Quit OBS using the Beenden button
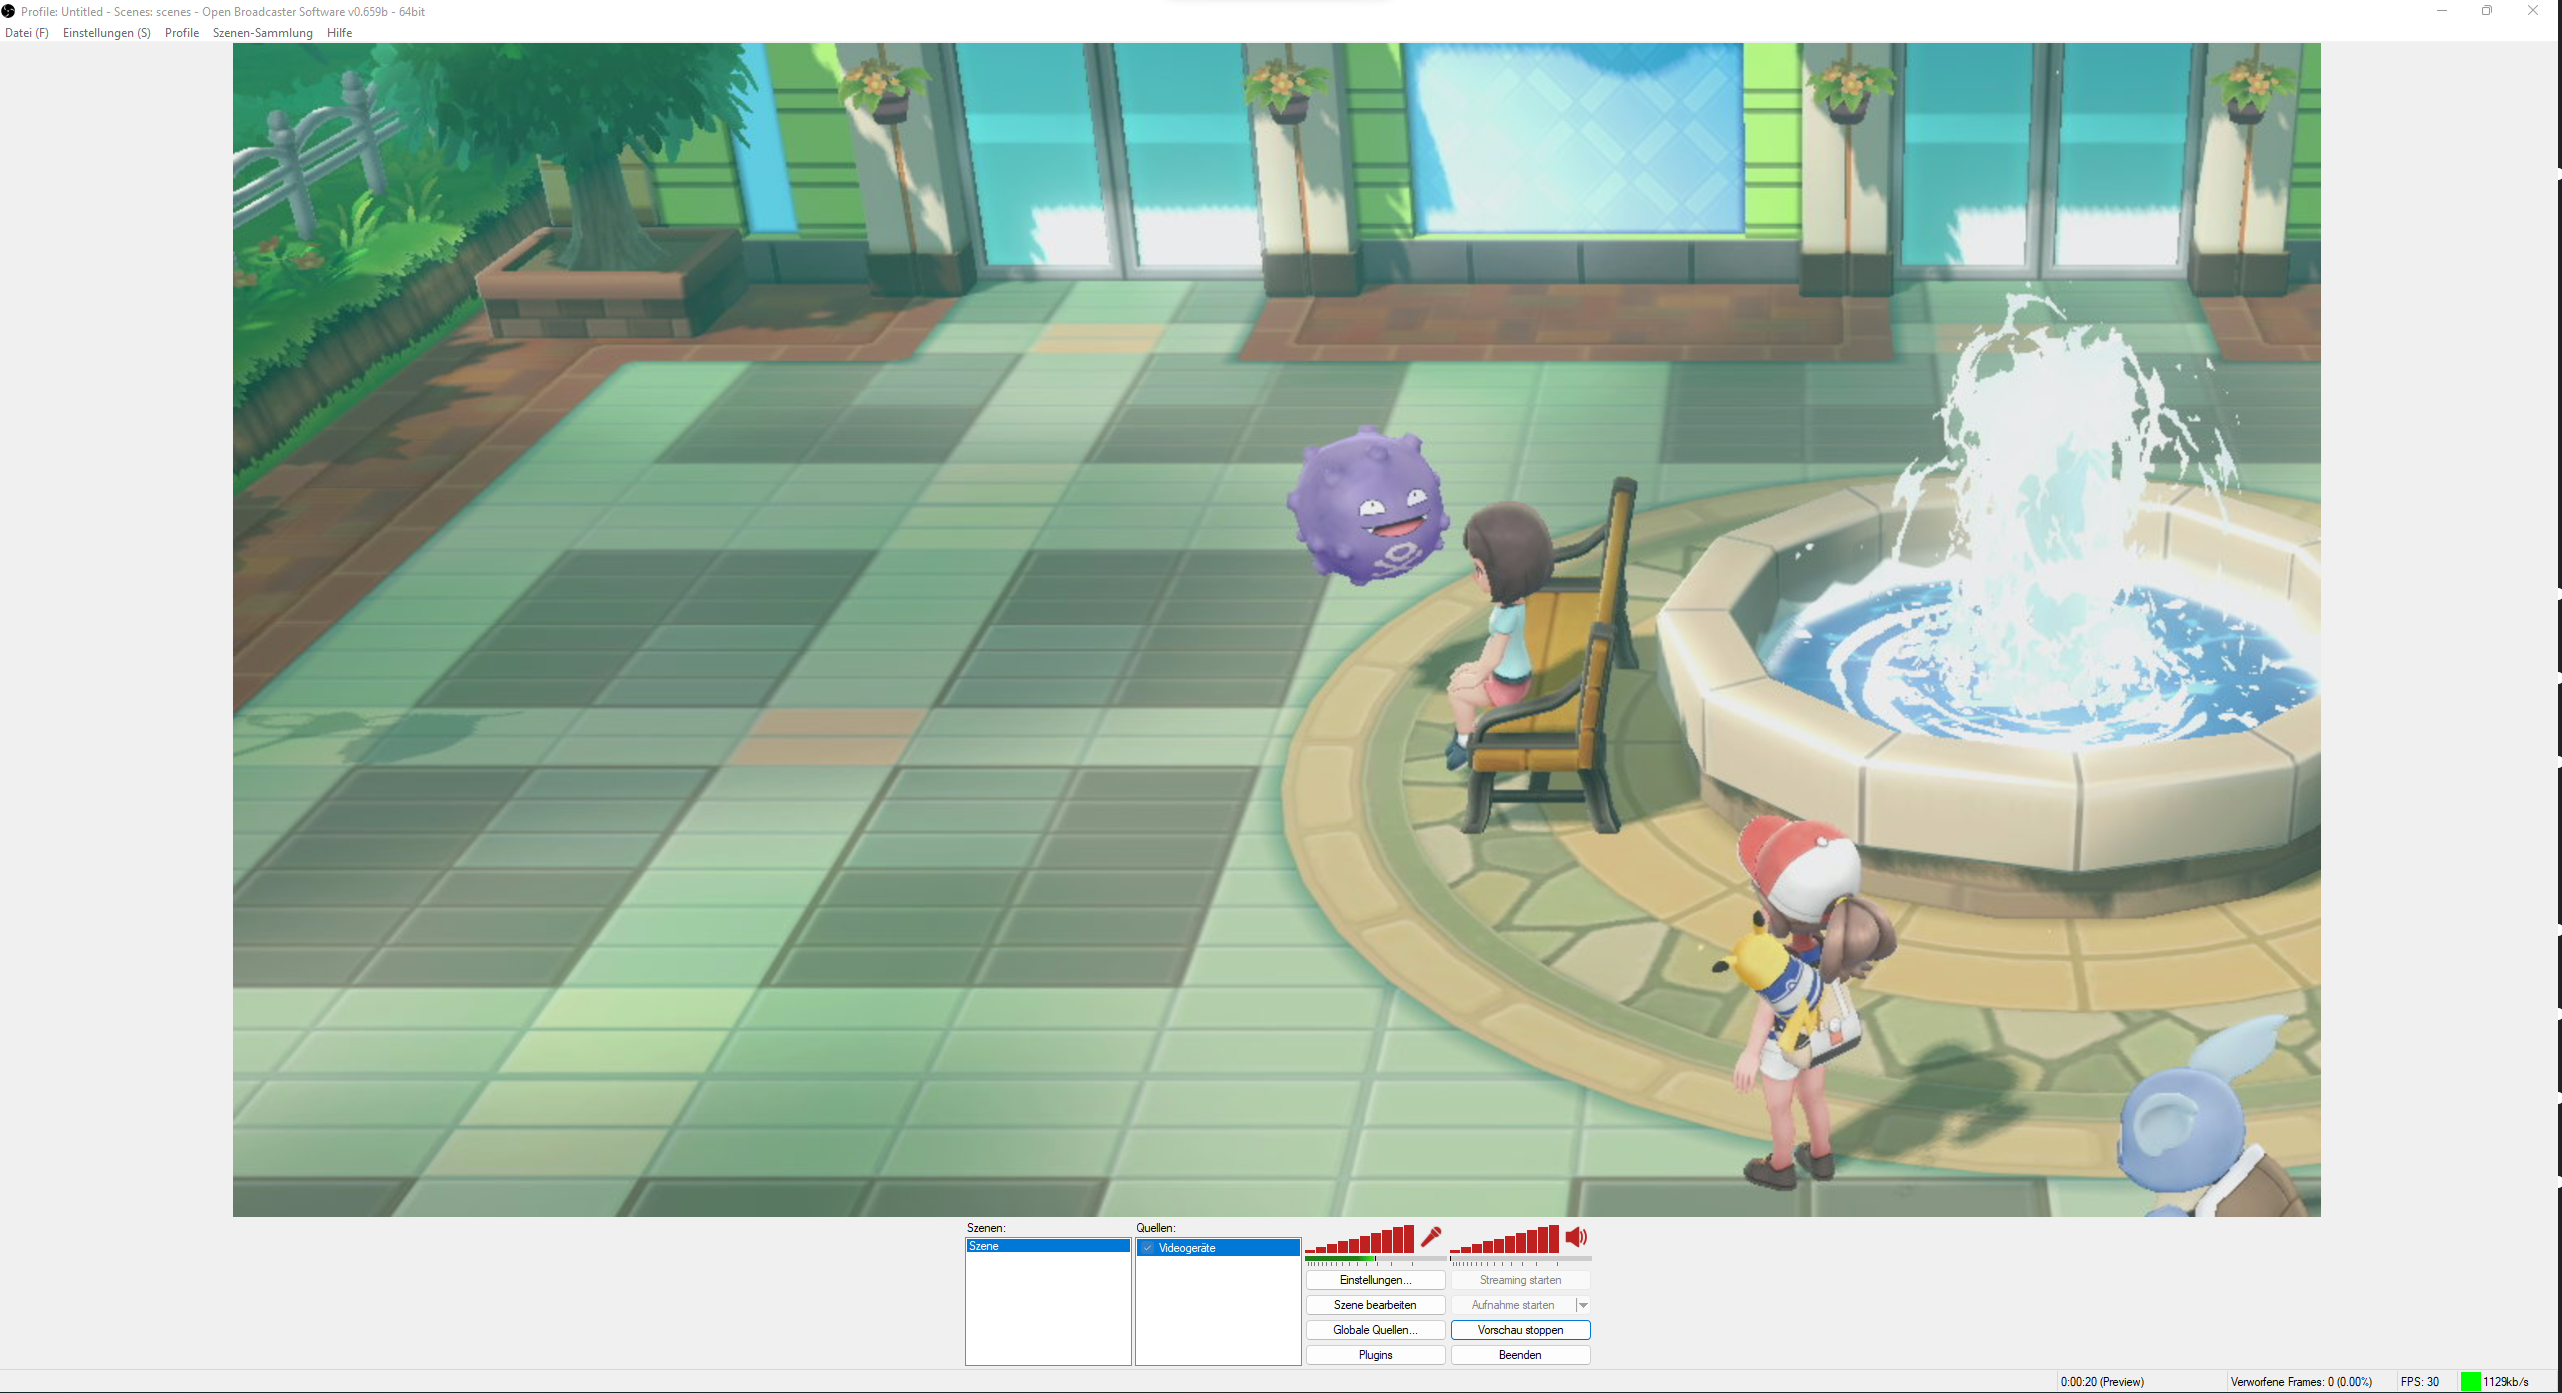Image resolution: width=2562 pixels, height=1393 pixels. point(1520,1355)
